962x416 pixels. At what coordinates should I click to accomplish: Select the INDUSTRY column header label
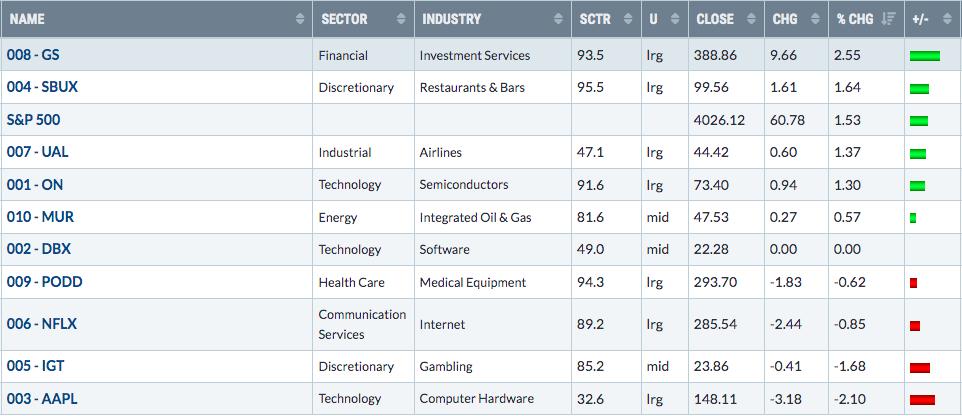pos(451,19)
